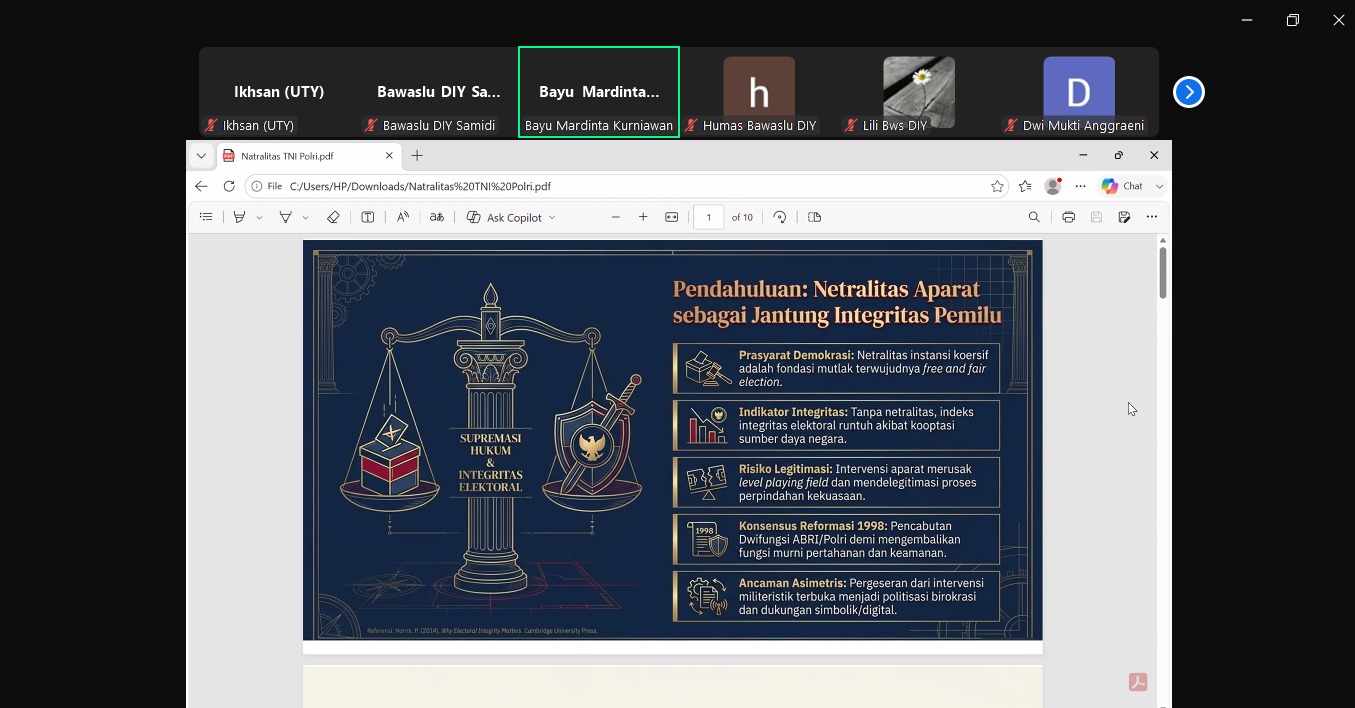Open PDF toolbar more options (three dots)

point(1152,217)
